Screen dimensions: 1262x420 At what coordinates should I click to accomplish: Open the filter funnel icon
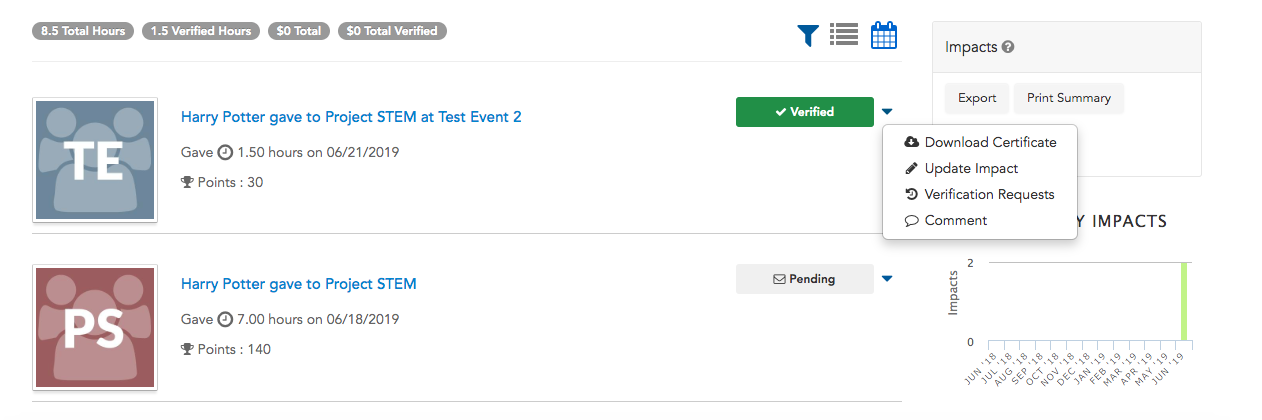808,36
